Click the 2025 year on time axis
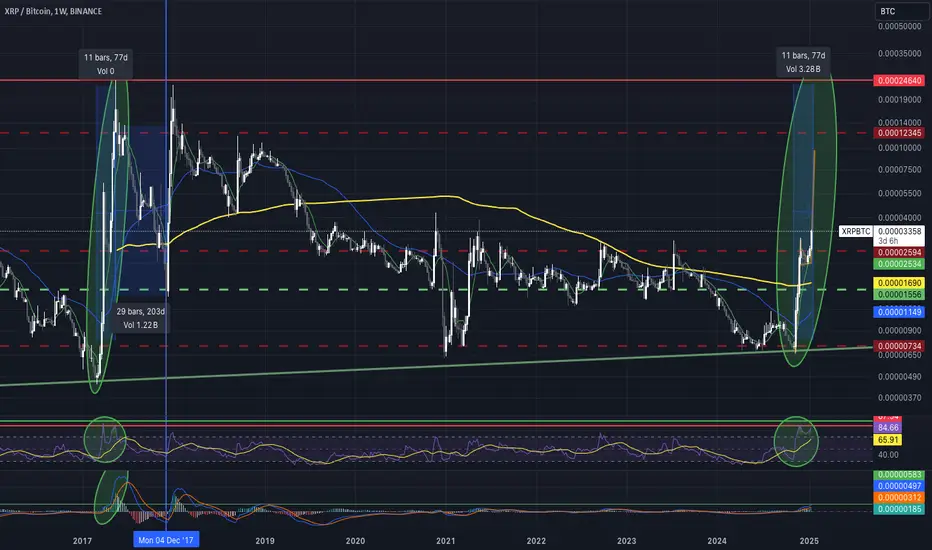Screen dimensions: 932x550 click(x=809, y=540)
